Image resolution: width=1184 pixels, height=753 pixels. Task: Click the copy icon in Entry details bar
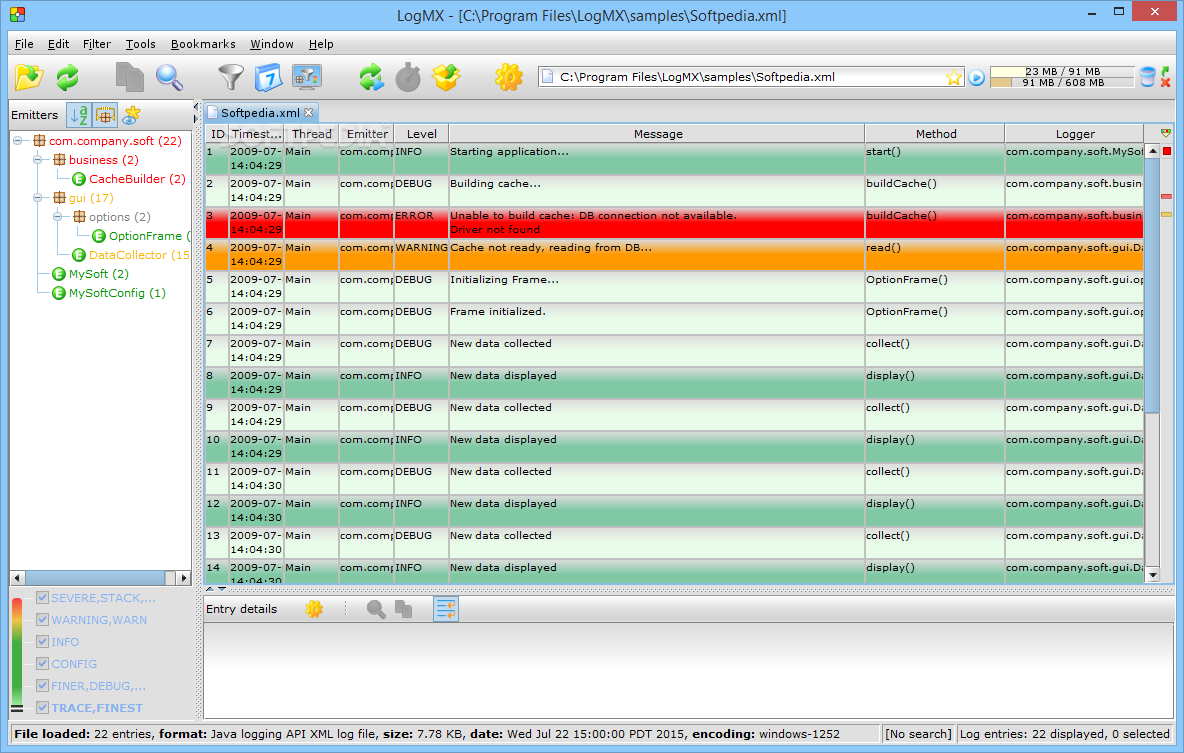point(404,609)
